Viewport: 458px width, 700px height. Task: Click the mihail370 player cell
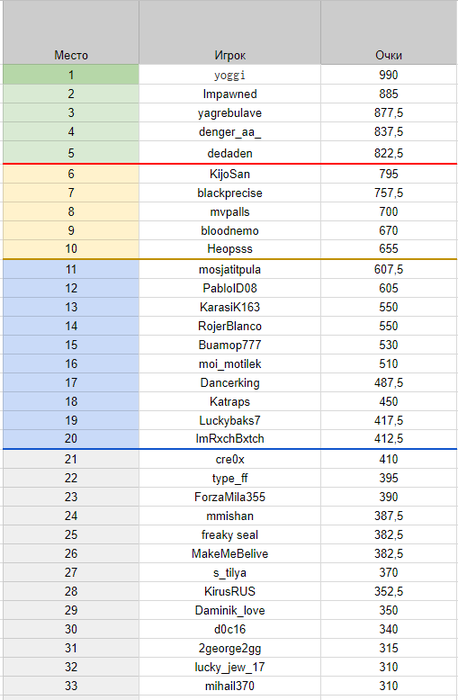coord(229,685)
